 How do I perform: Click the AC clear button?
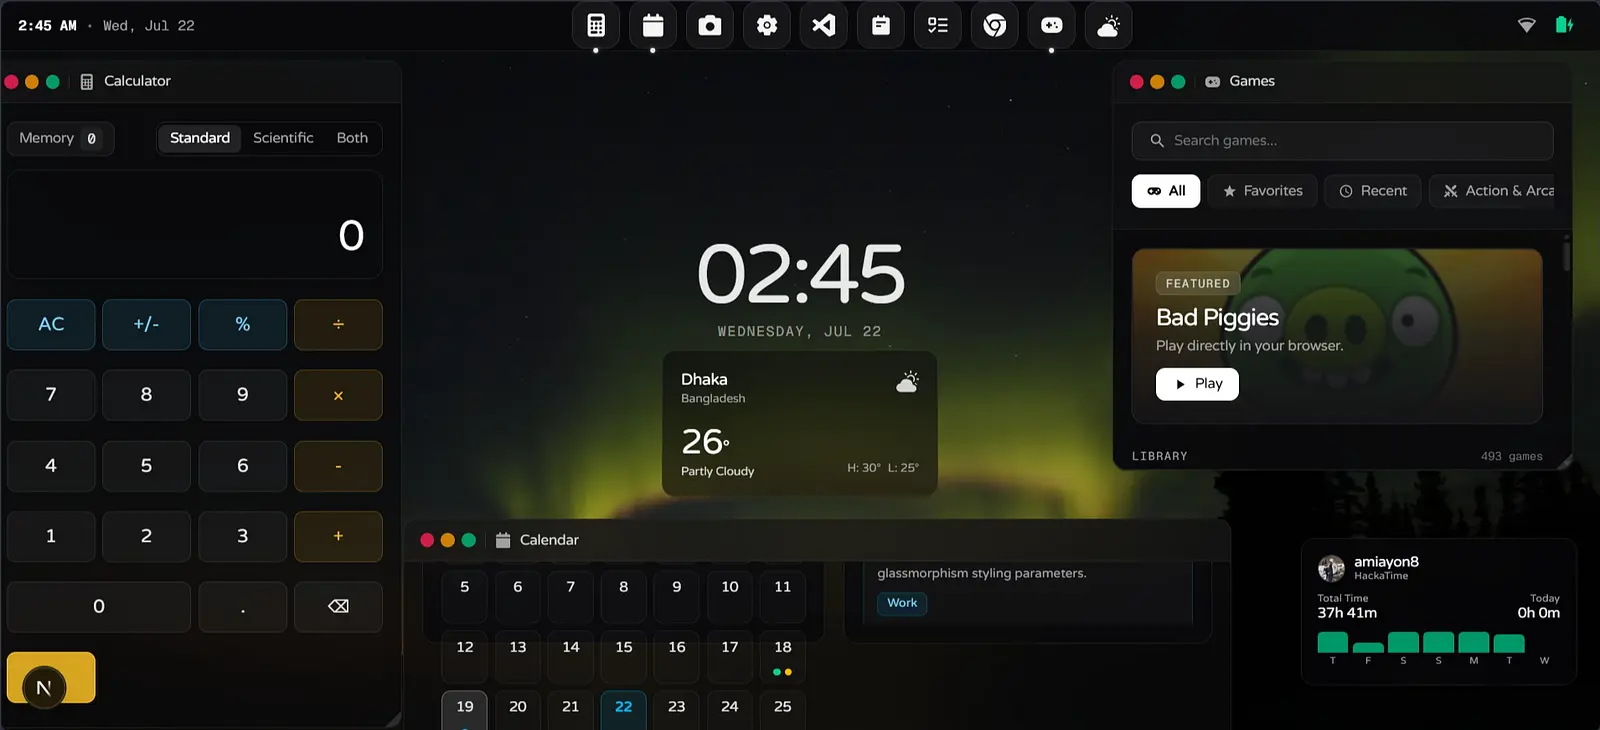pyautogui.click(x=51, y=324)
